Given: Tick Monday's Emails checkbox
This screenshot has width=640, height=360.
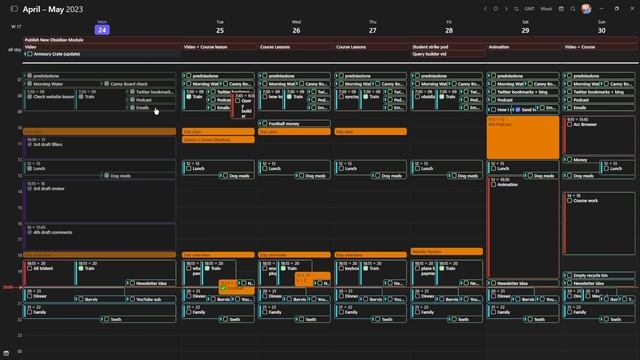Looking at the screenshot, I should [132, 108].
